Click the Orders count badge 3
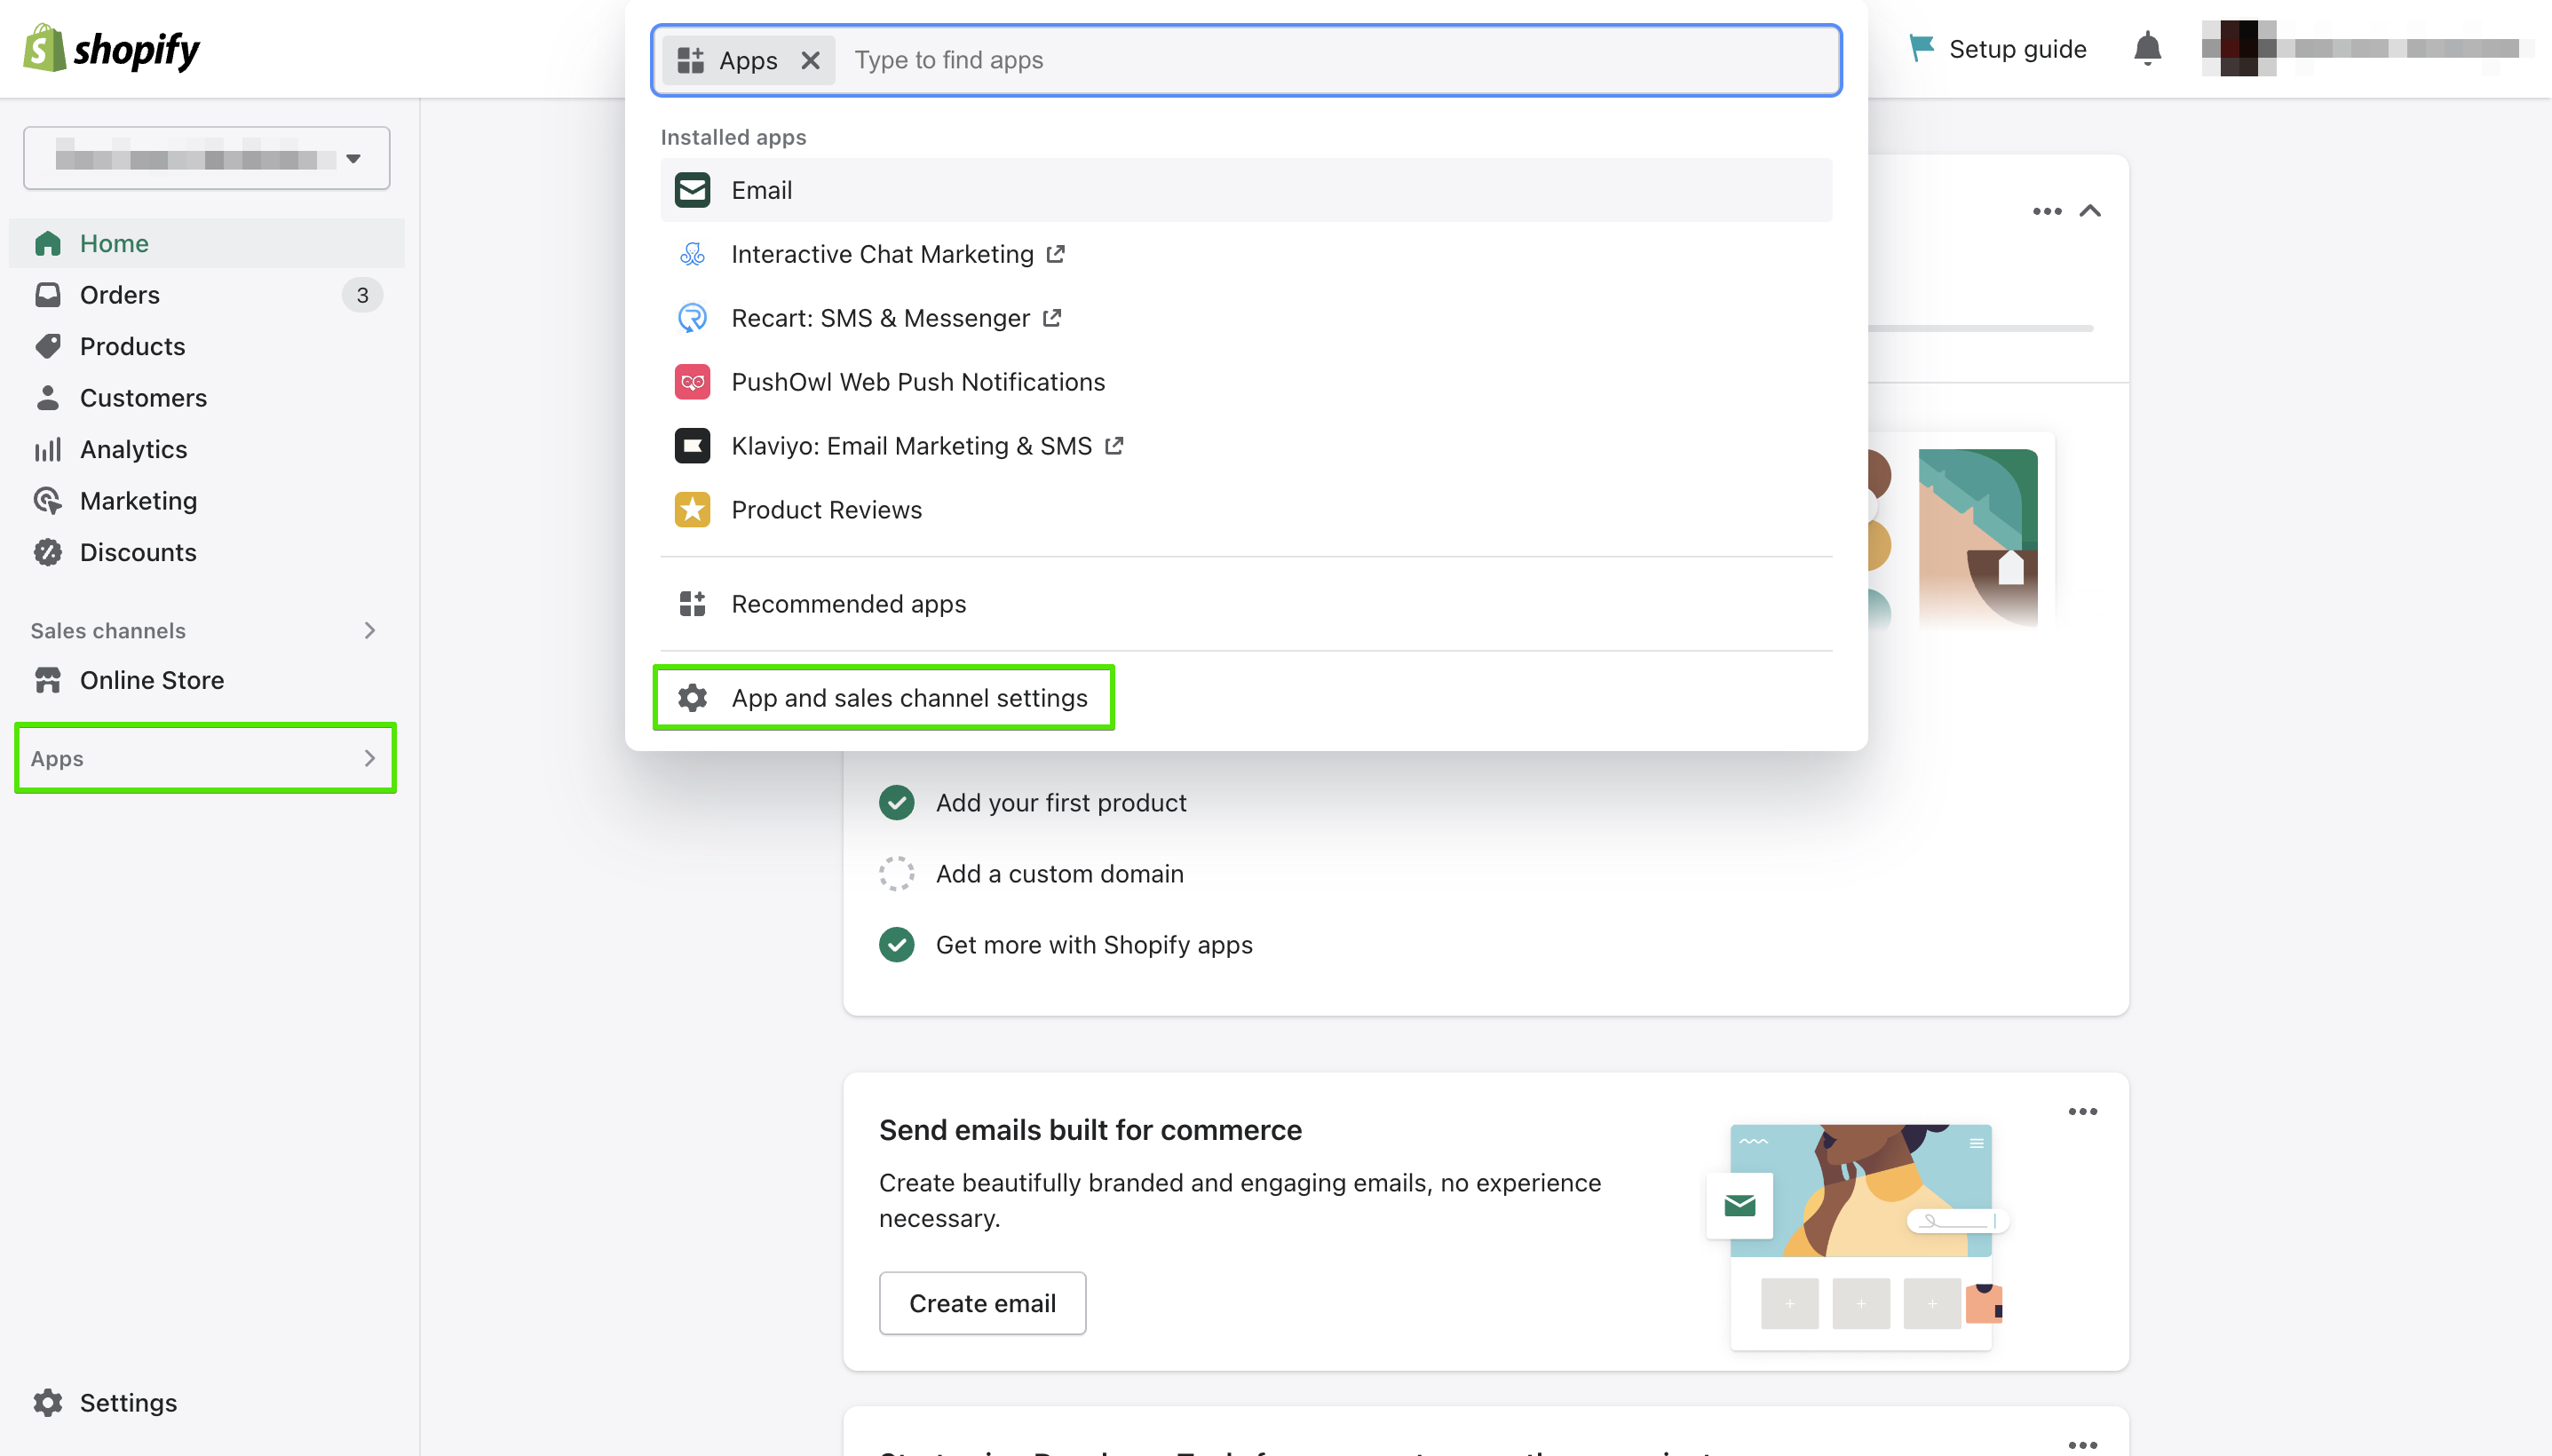The image size is (2552, 1456). (362, 295)
